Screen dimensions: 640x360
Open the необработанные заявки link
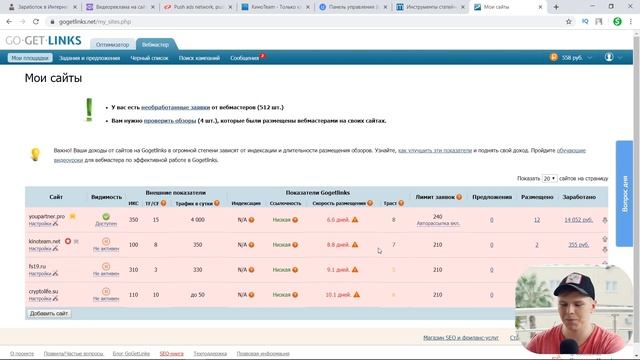(x=176, y=107)
